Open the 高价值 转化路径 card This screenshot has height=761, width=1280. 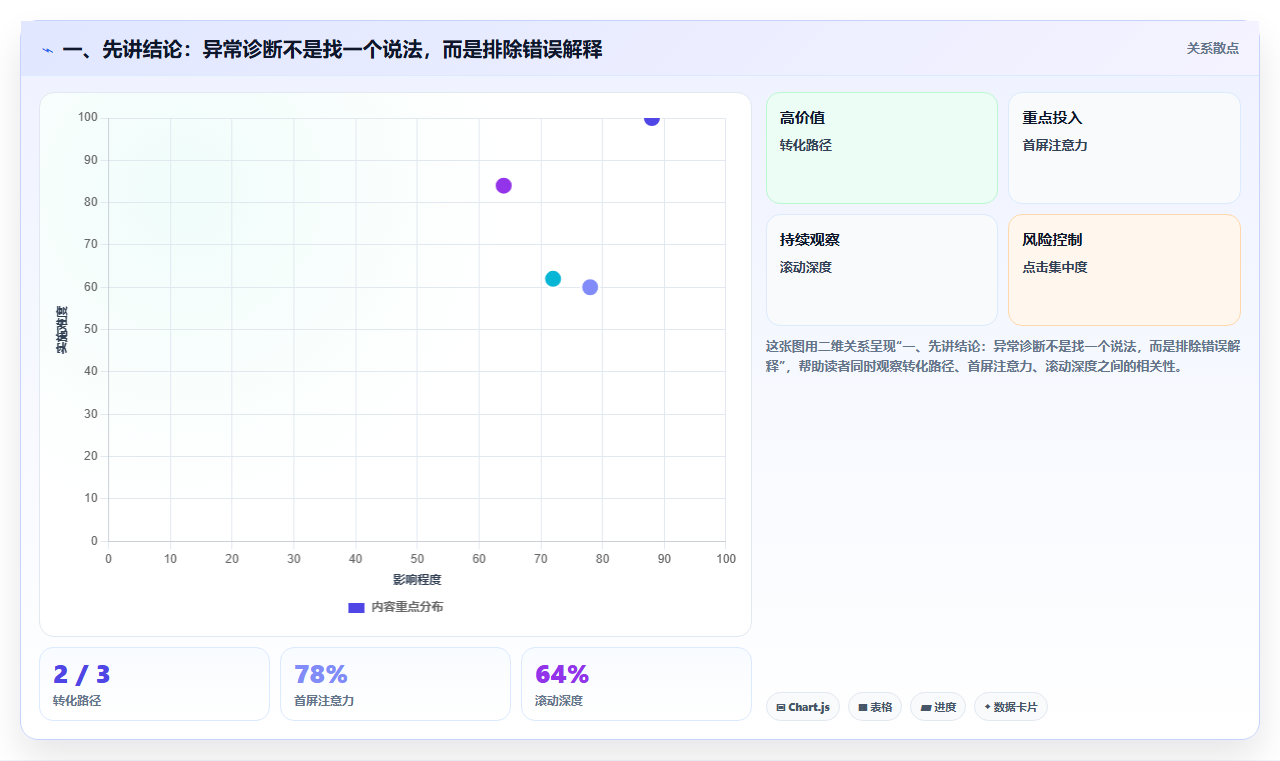click(882, 148)
